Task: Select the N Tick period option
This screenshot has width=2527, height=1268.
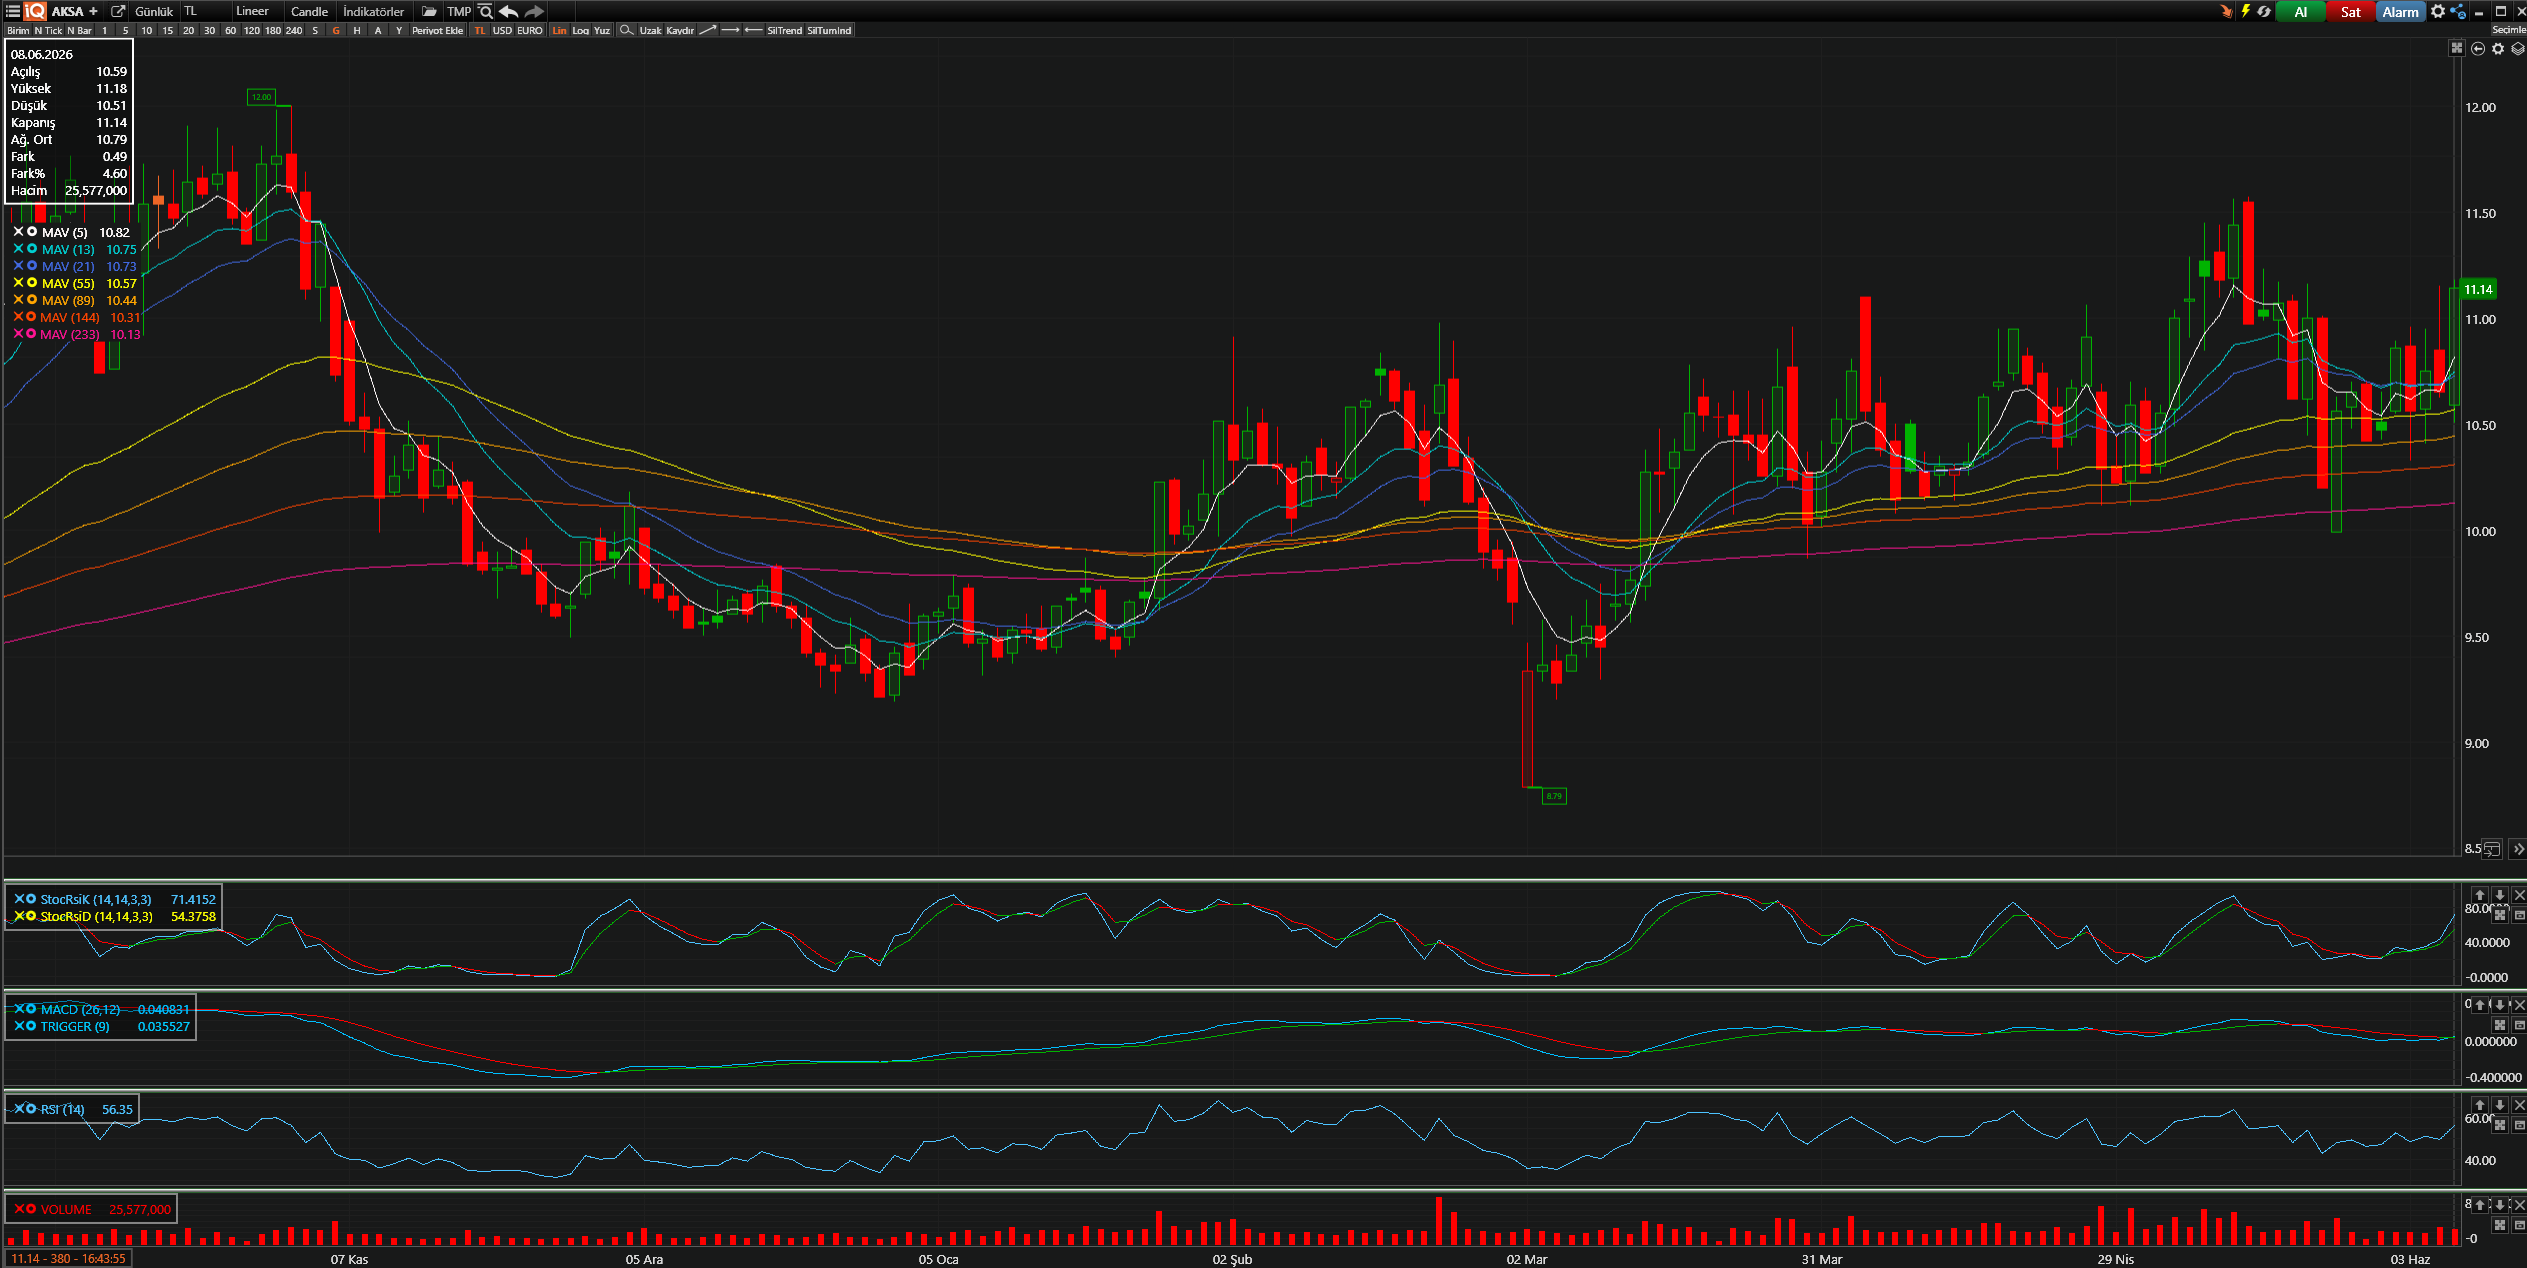Action: click(x=48, y=30)
